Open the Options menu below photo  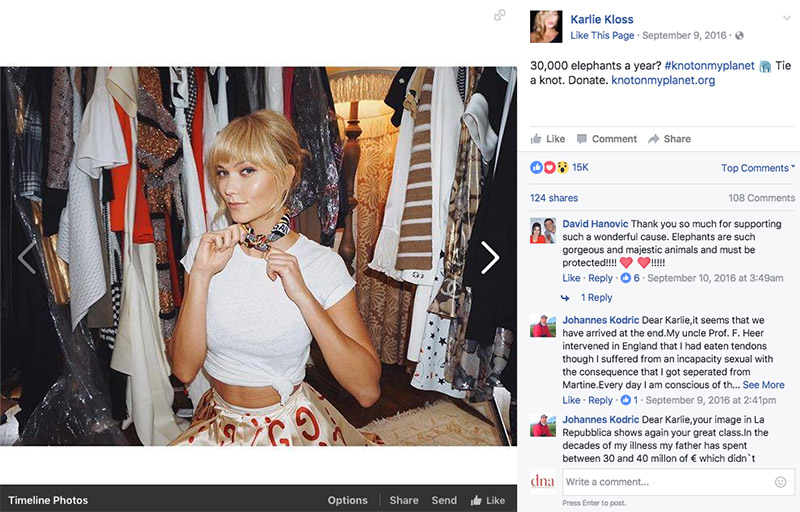pos(348,500)
